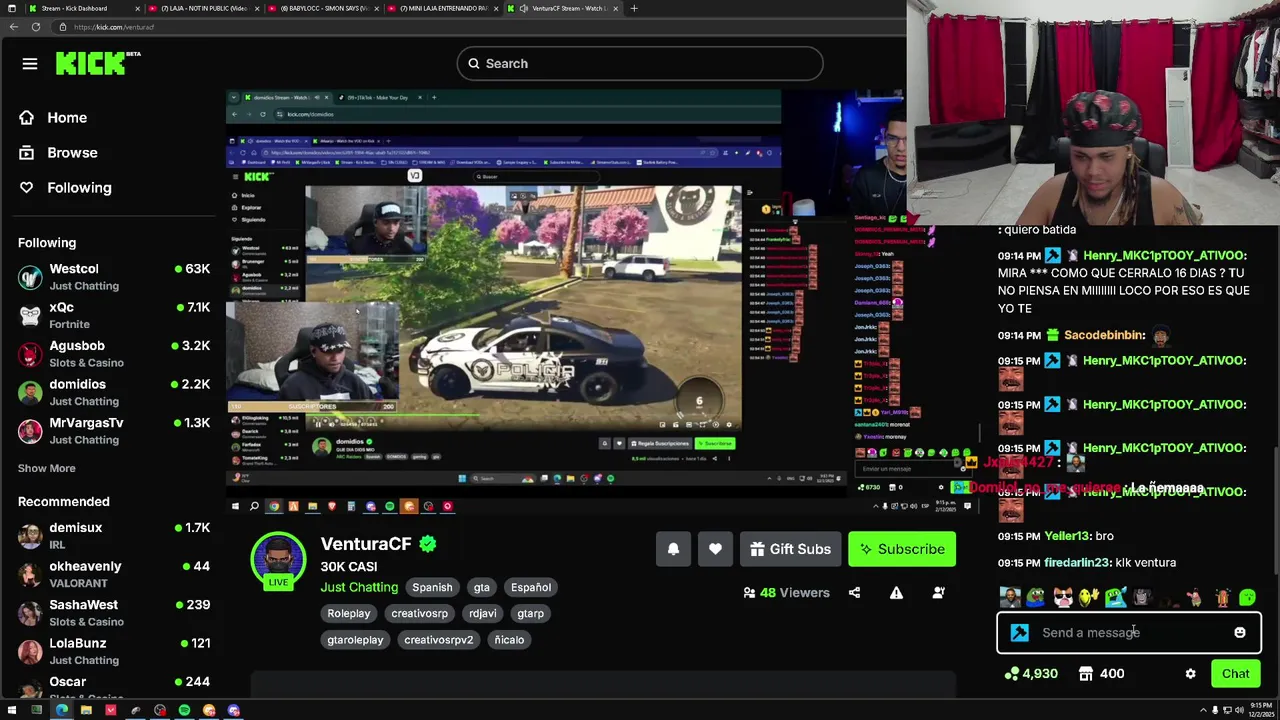Pick the cat with sunglasses quick emote
1280x720 pixels.
coord(1063,598)
